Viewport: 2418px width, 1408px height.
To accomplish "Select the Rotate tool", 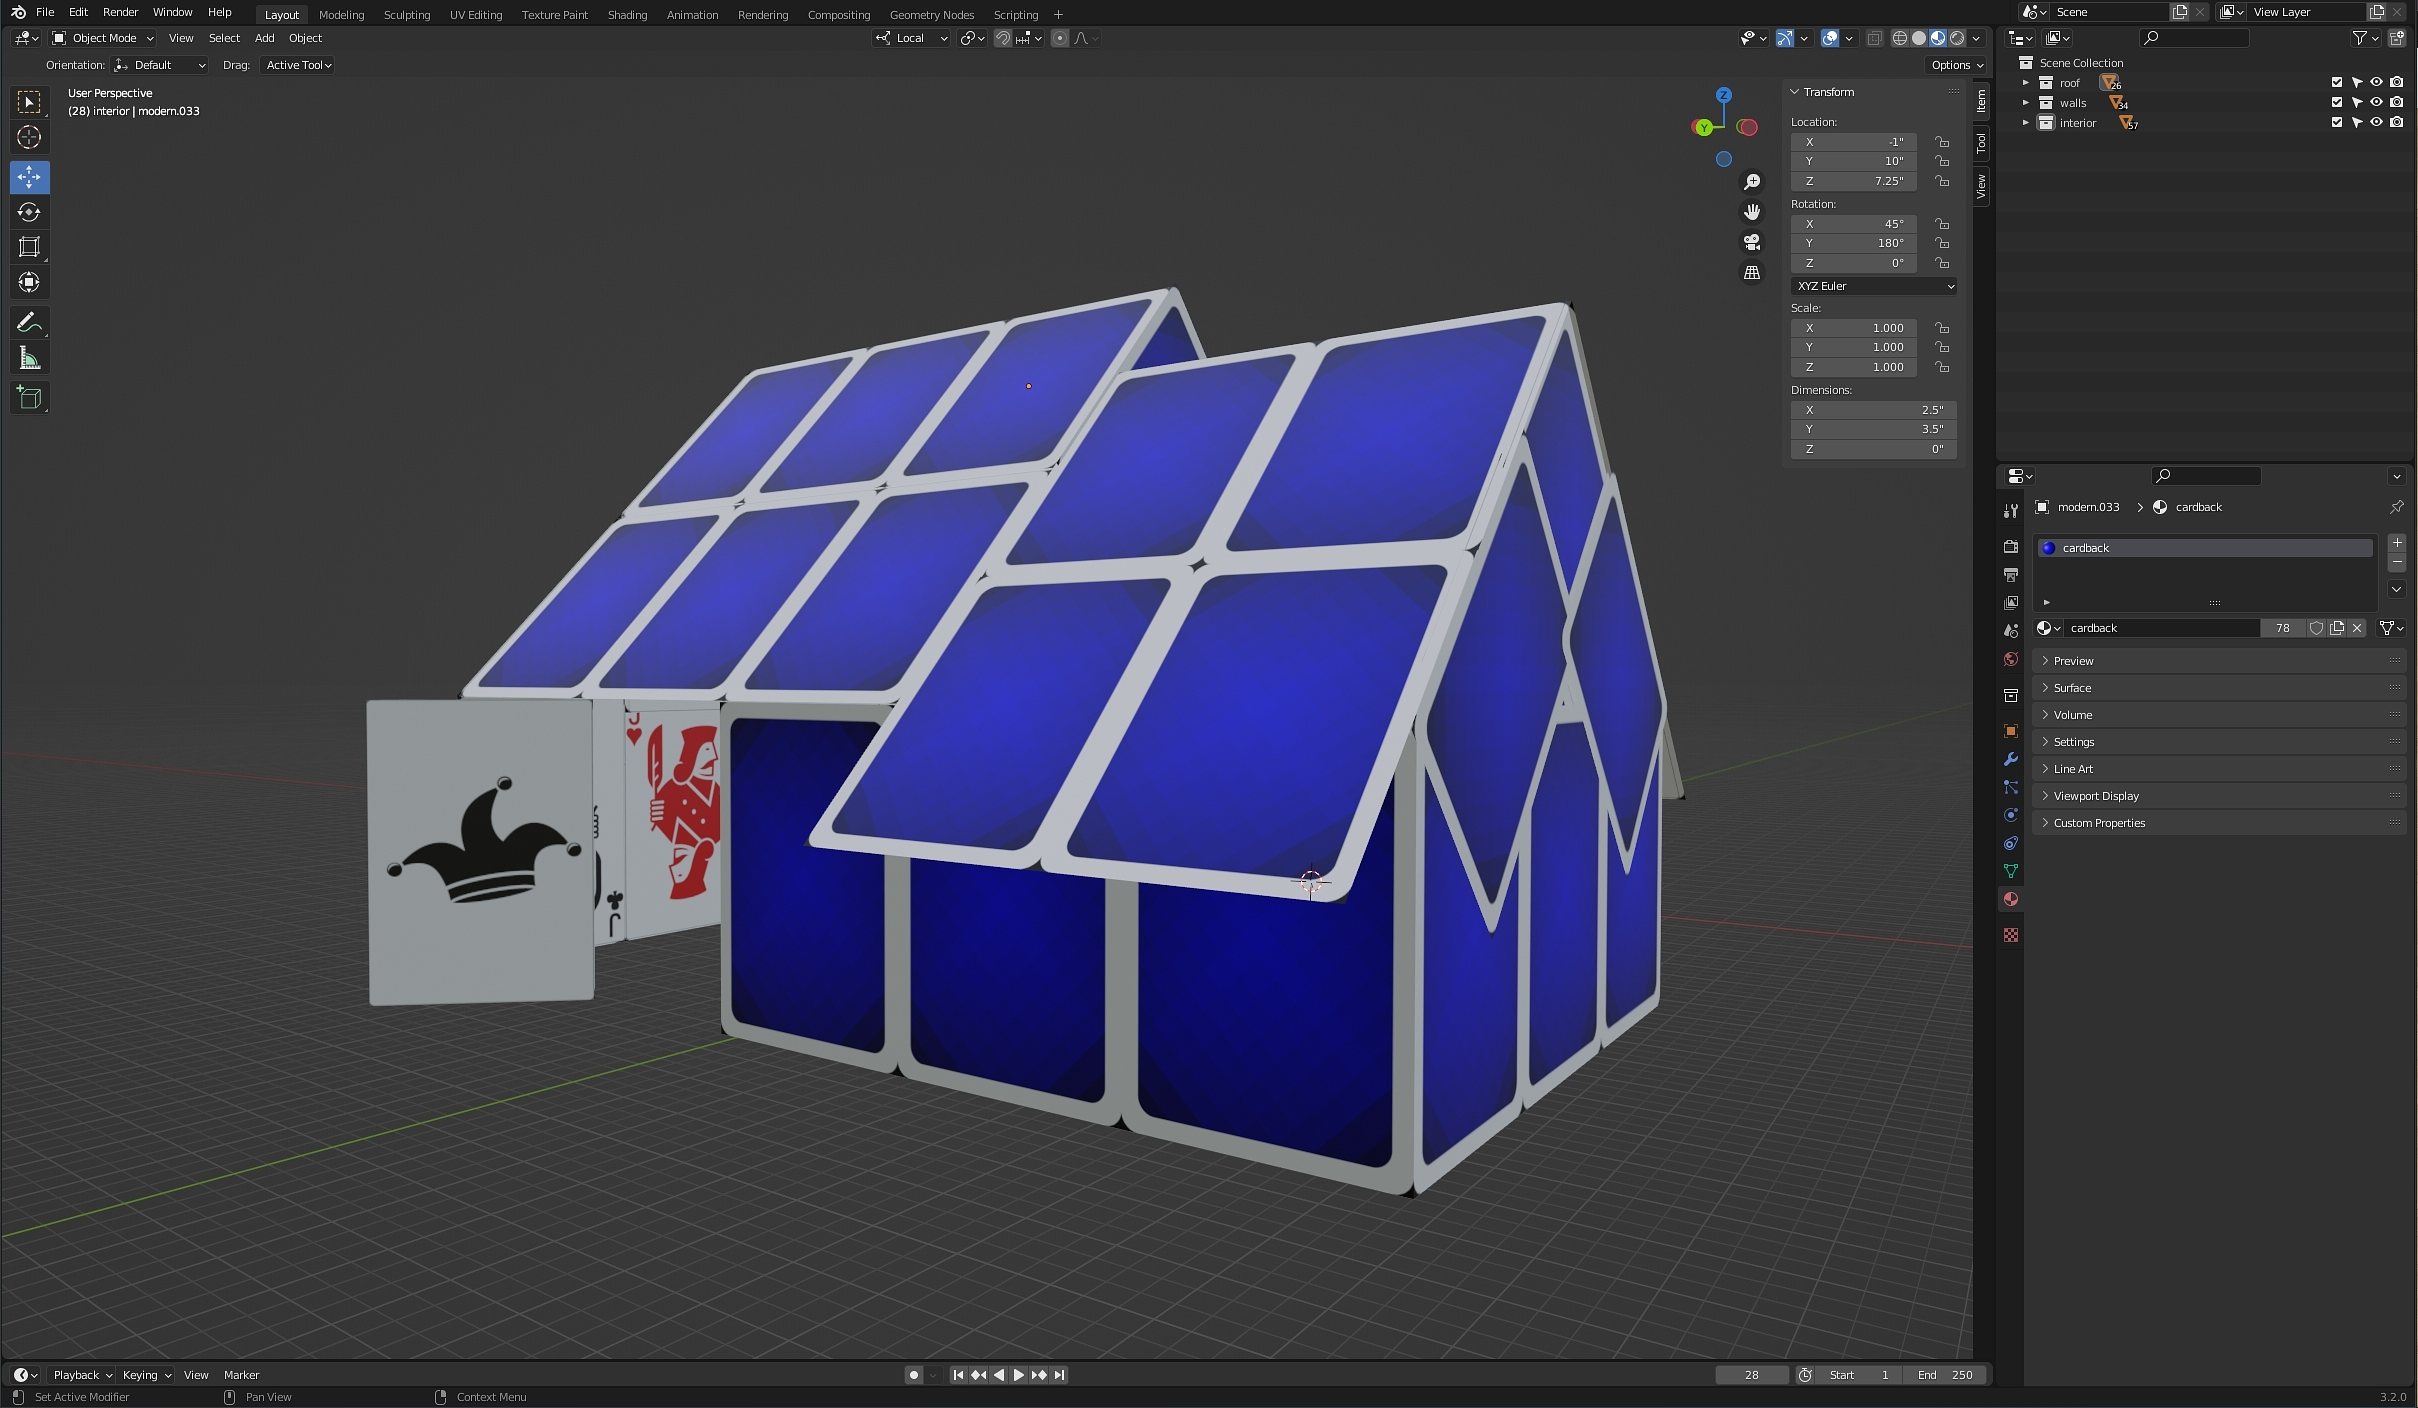I will pos(29,212).
